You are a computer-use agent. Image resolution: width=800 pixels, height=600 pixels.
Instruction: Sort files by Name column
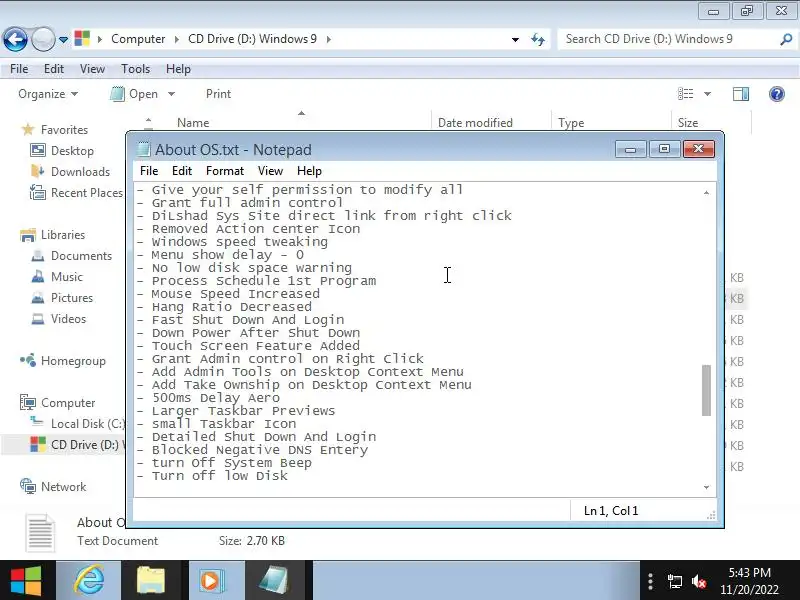(193, 123)
